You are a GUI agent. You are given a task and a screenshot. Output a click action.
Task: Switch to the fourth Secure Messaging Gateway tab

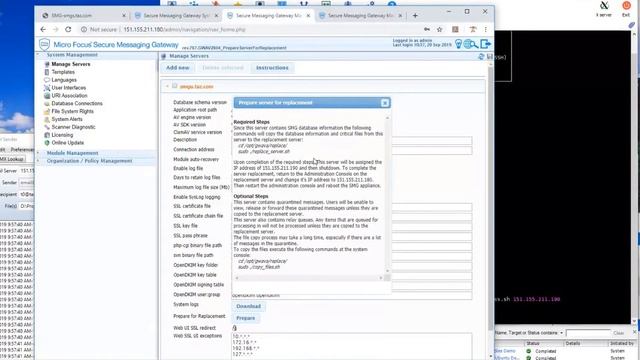361,16
